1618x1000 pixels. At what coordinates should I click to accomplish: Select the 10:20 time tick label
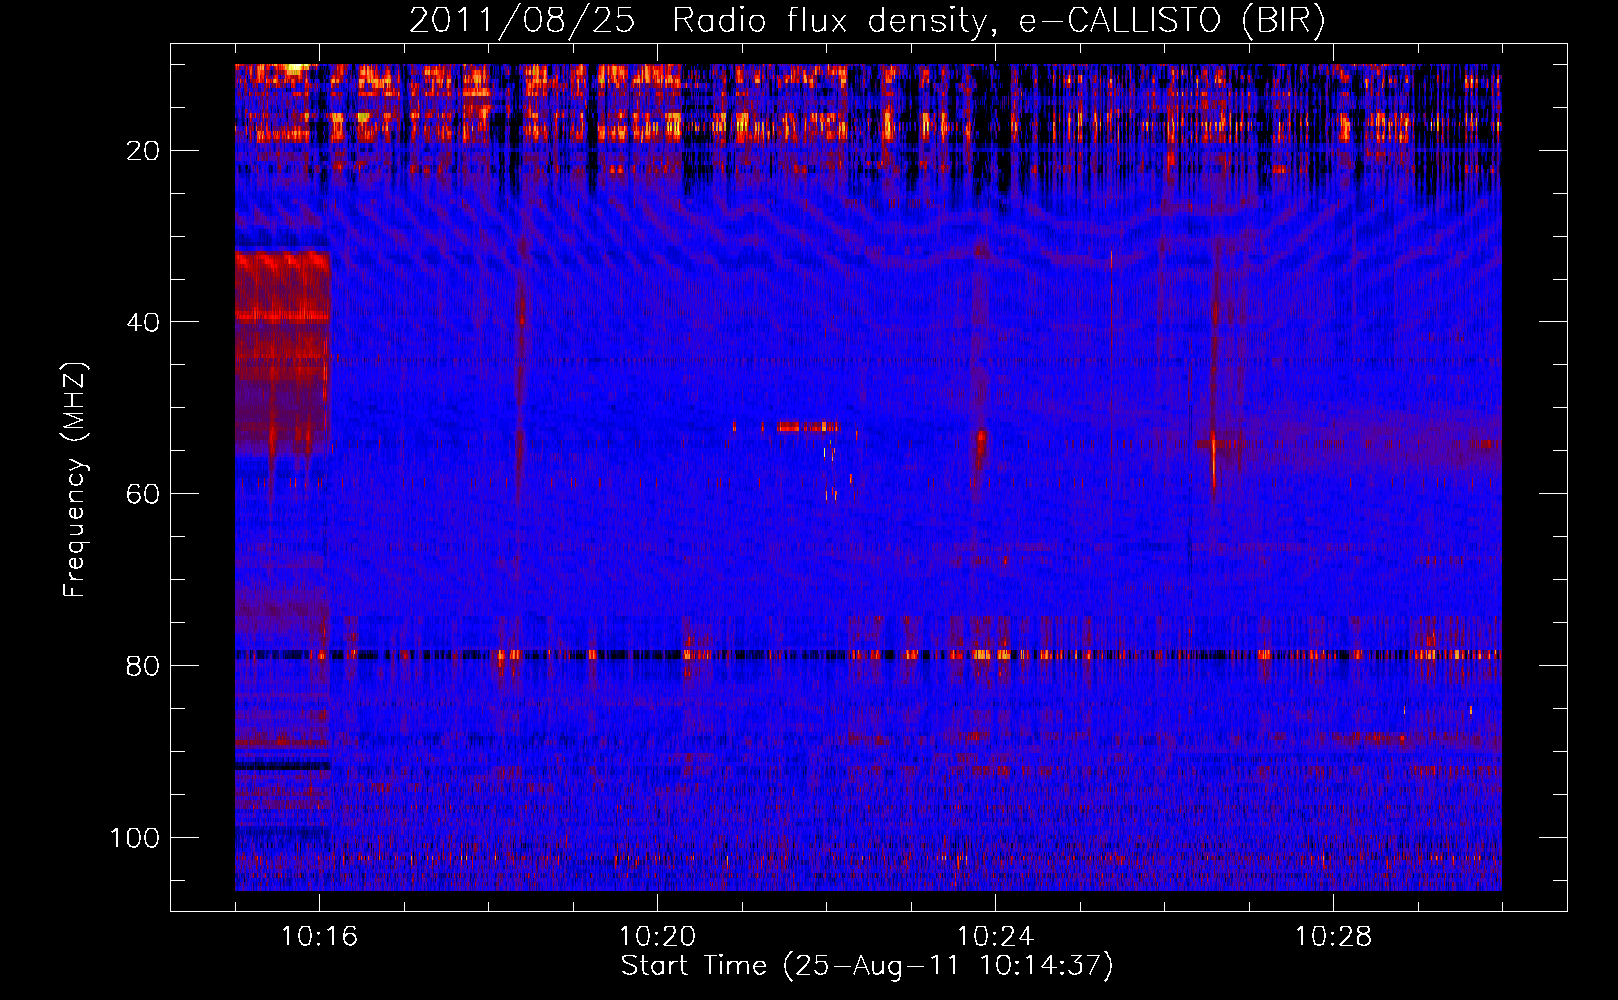coord(657,937)
